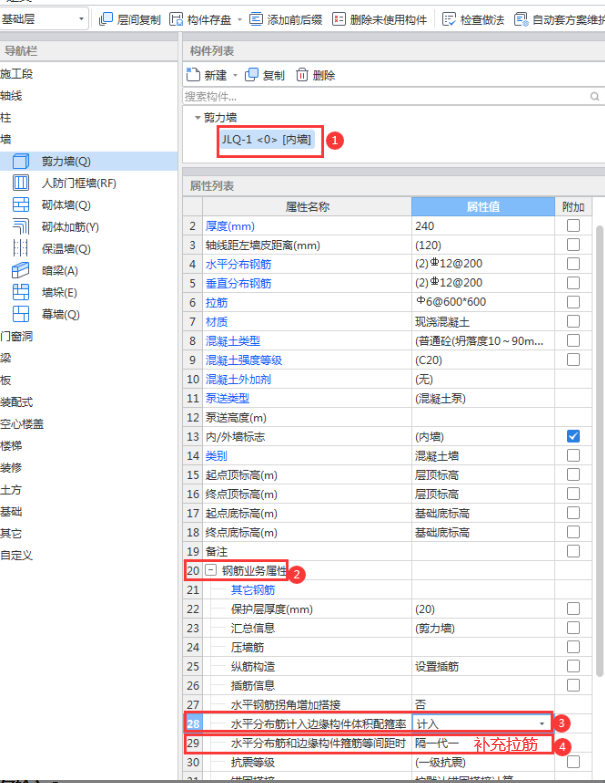Select component JLQ-1 <0> [内墙]
The image size is (605, 783).
pyautogui.click(x=267, y=139)
